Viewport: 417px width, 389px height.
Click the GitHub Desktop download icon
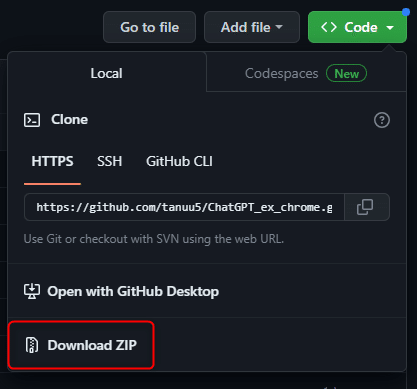[x=32, y=291]
